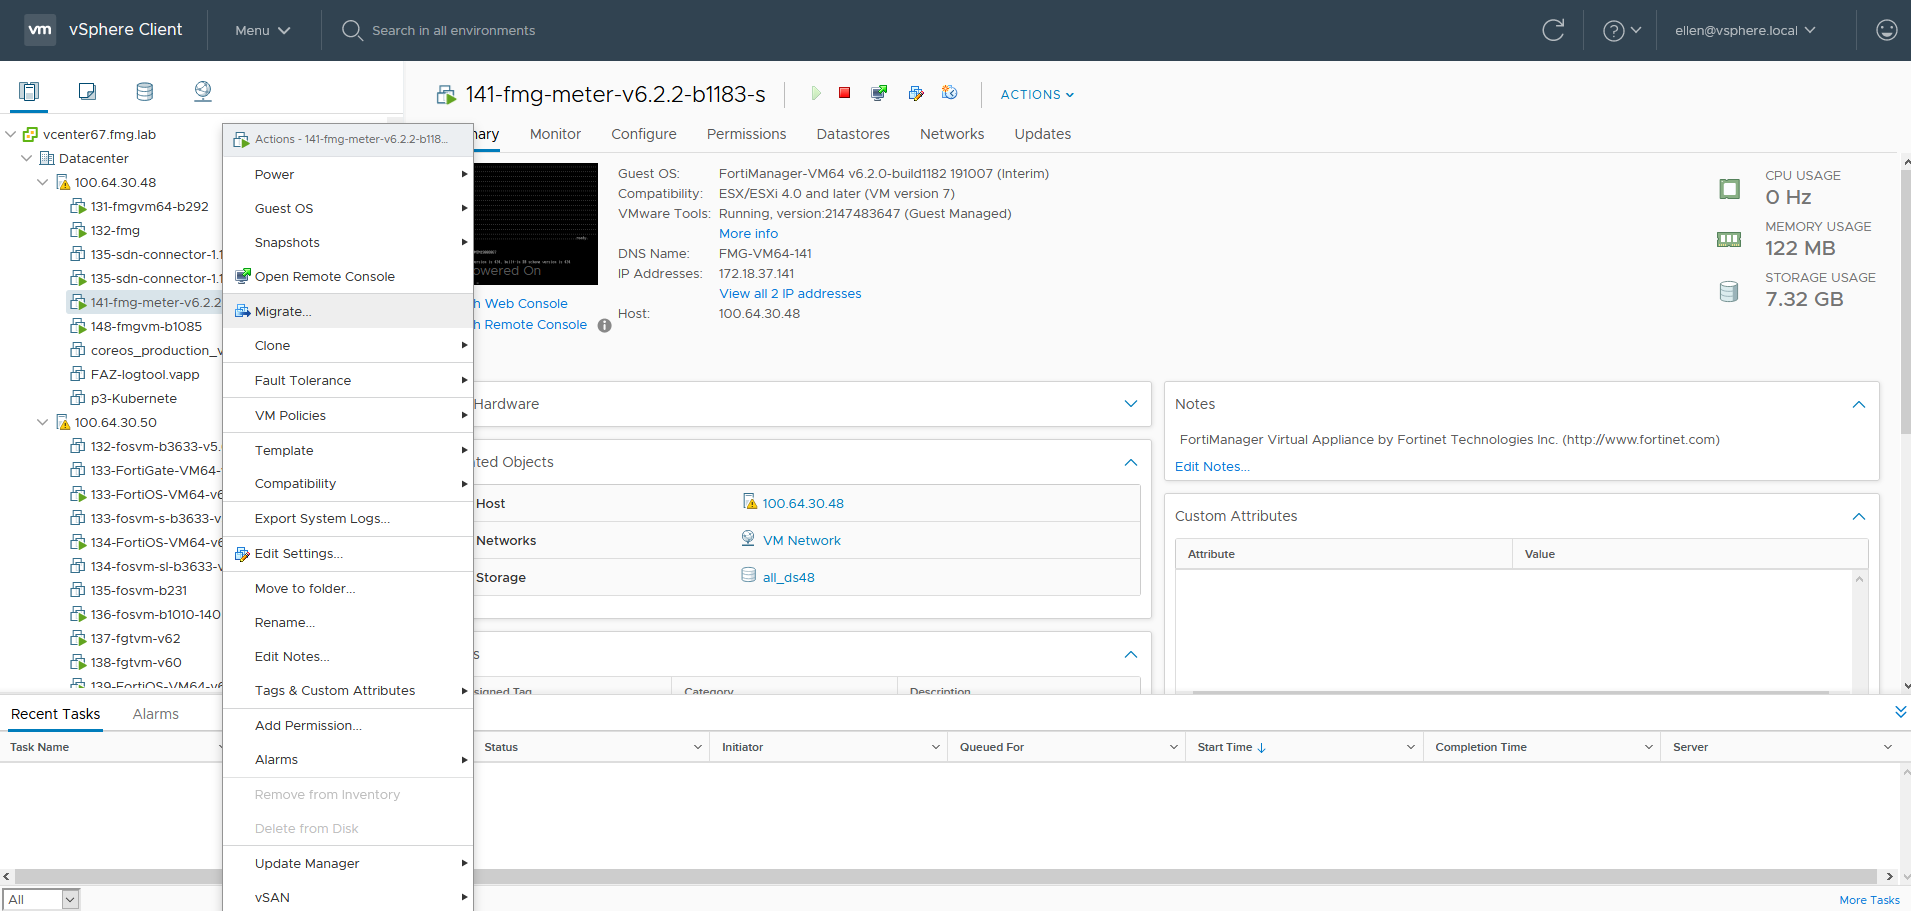
Task: Click the Take Snapshot clock icon
Action: 949,93
